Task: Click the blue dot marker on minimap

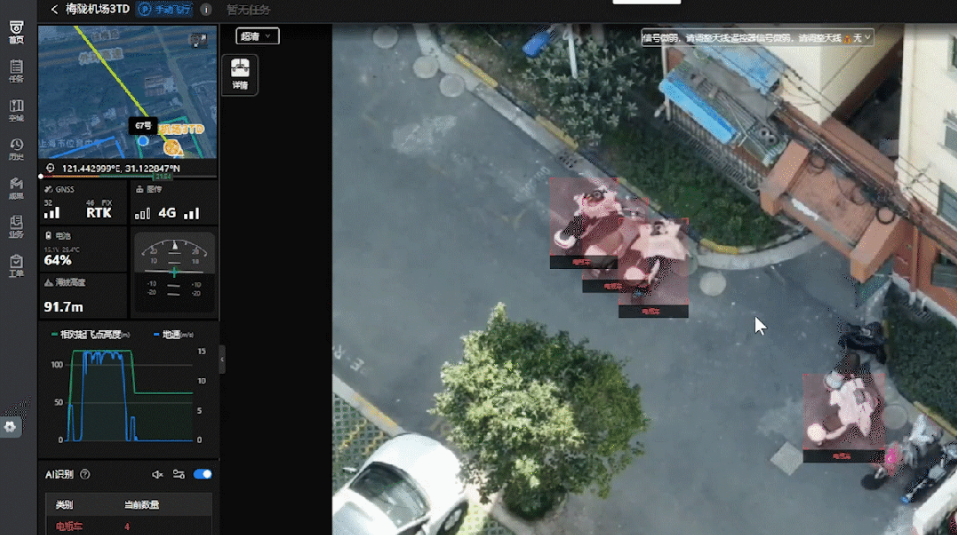Action: (143, 141)
